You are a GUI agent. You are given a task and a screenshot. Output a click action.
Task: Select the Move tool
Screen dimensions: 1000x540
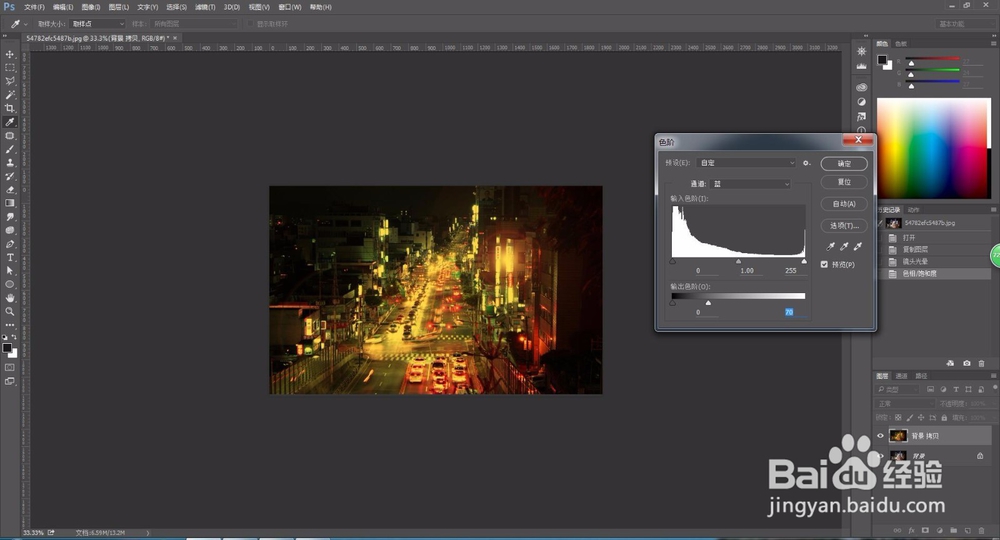coord(10,54)
